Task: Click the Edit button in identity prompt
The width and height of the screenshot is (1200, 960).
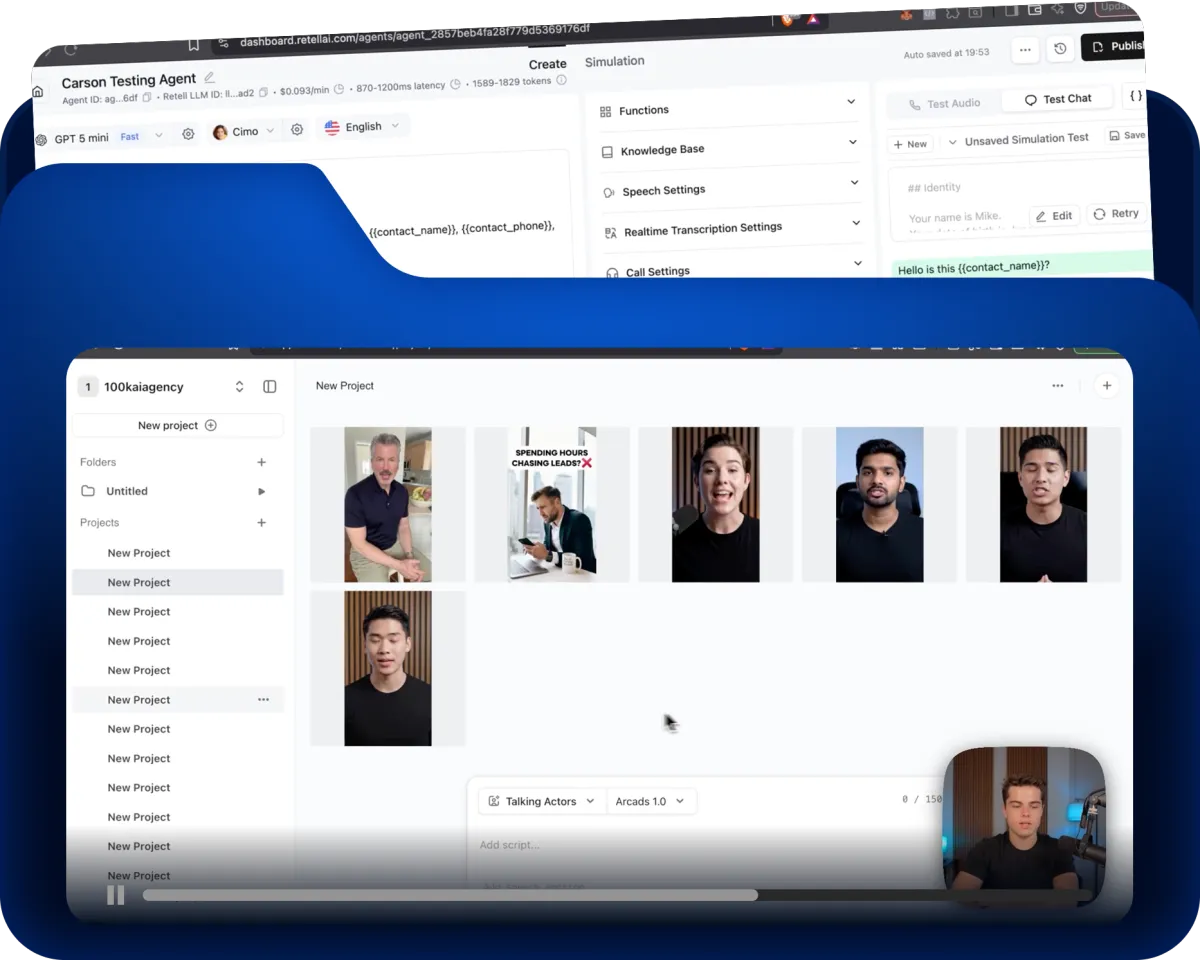Action: (x=1054, y=215)
